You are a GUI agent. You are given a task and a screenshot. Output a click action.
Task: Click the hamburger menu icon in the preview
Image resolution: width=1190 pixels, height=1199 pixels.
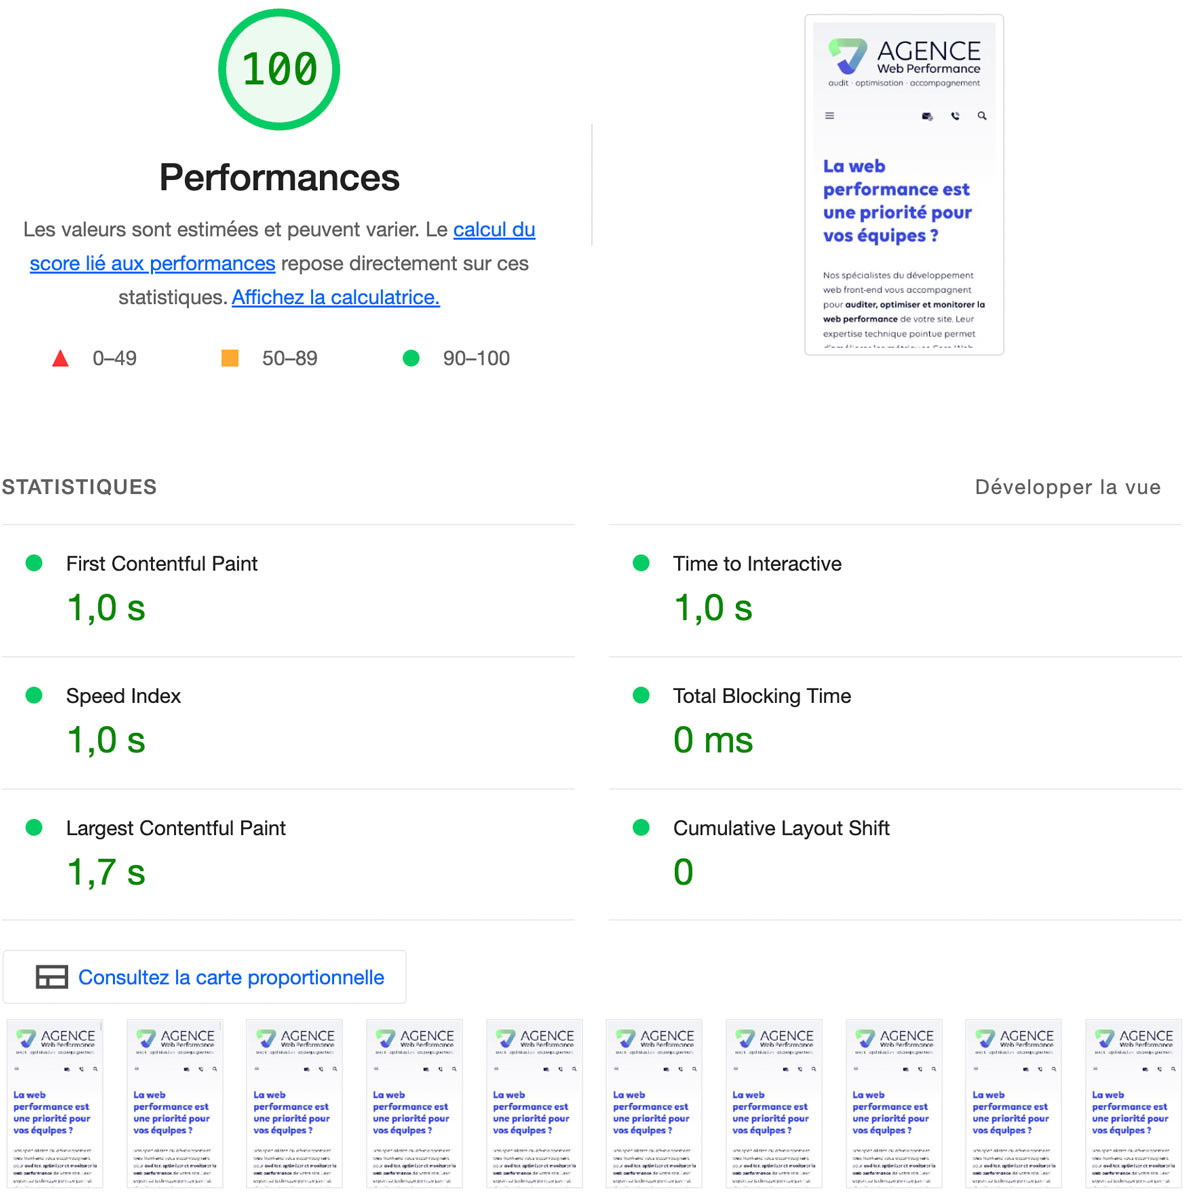tap(830, 116)
